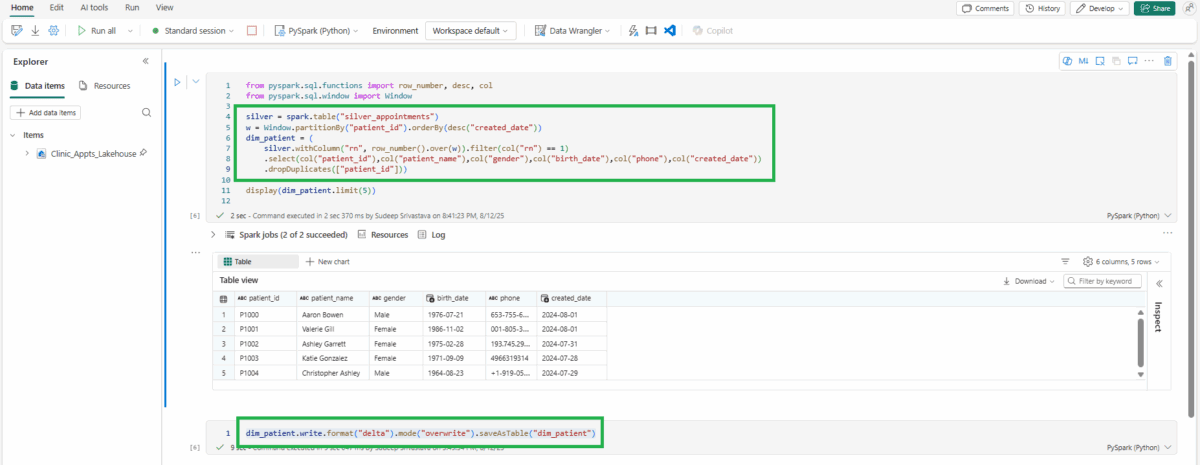Image resolution: width=1200 pixels, height=465 pixels.
Task: Collapse the Inspect side panel
Action: pos(1160,283)
